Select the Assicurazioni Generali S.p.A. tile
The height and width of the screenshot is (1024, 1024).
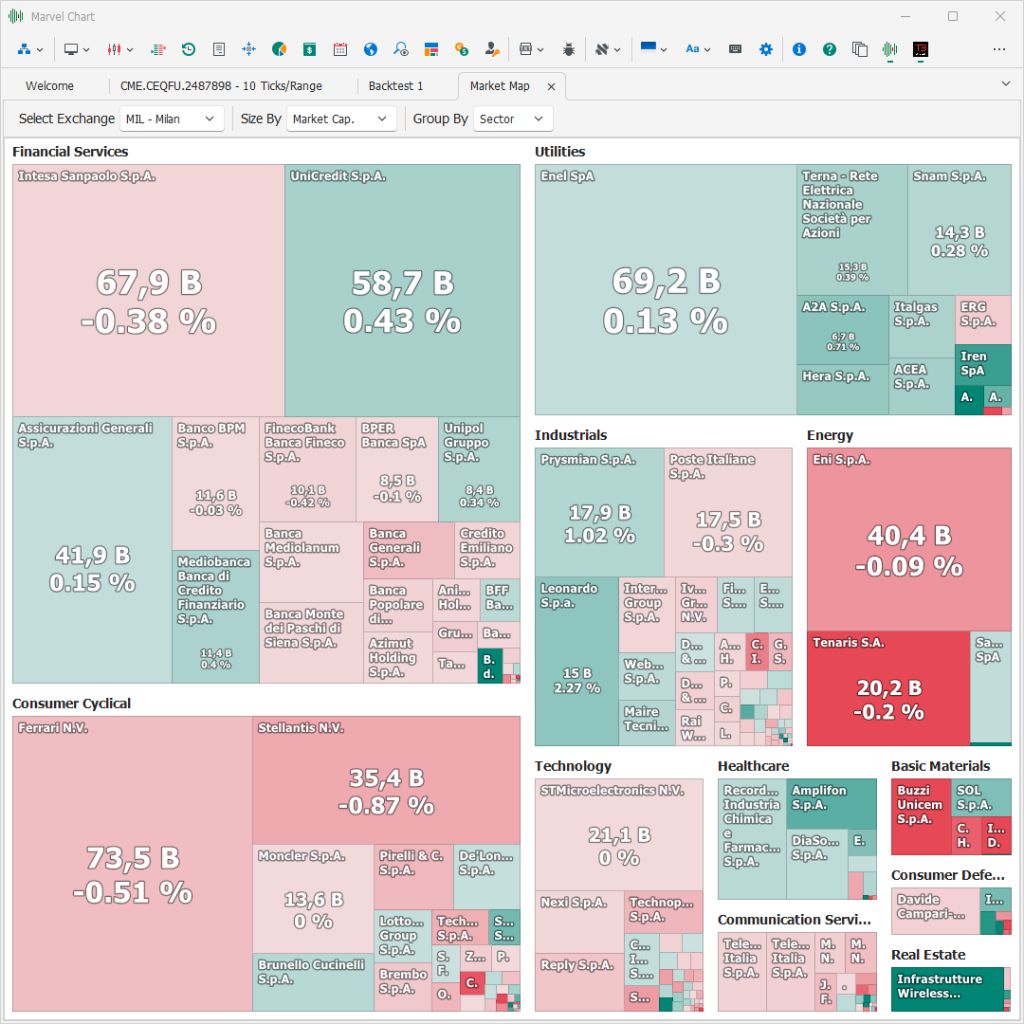(x=92, y=550)
